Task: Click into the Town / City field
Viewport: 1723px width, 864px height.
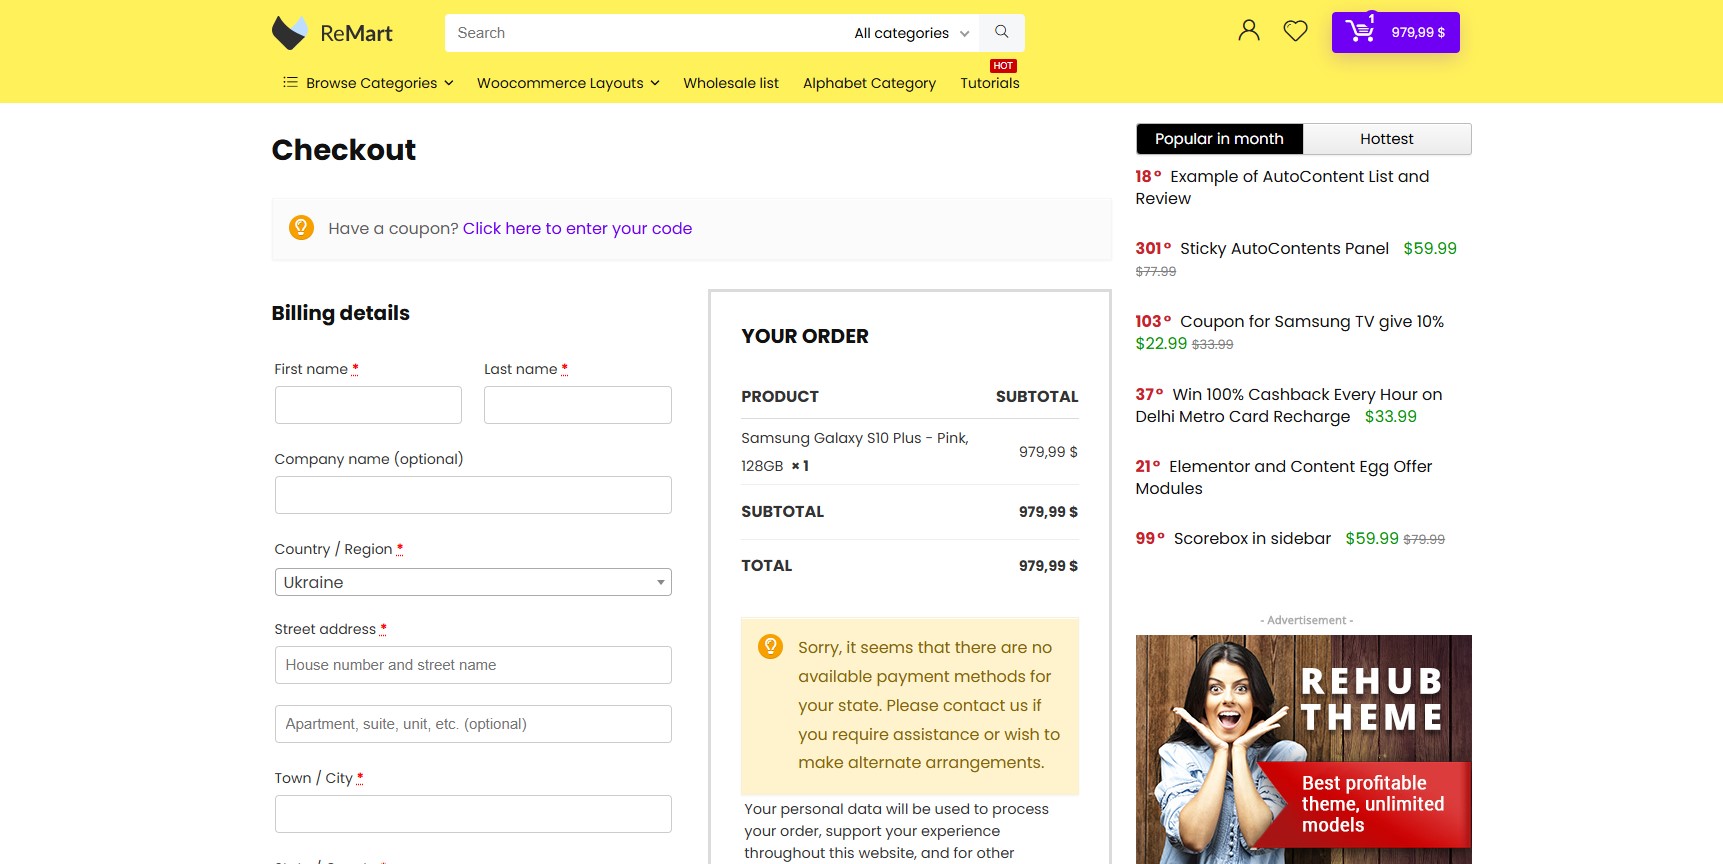Action: click(x=473, y=814)
